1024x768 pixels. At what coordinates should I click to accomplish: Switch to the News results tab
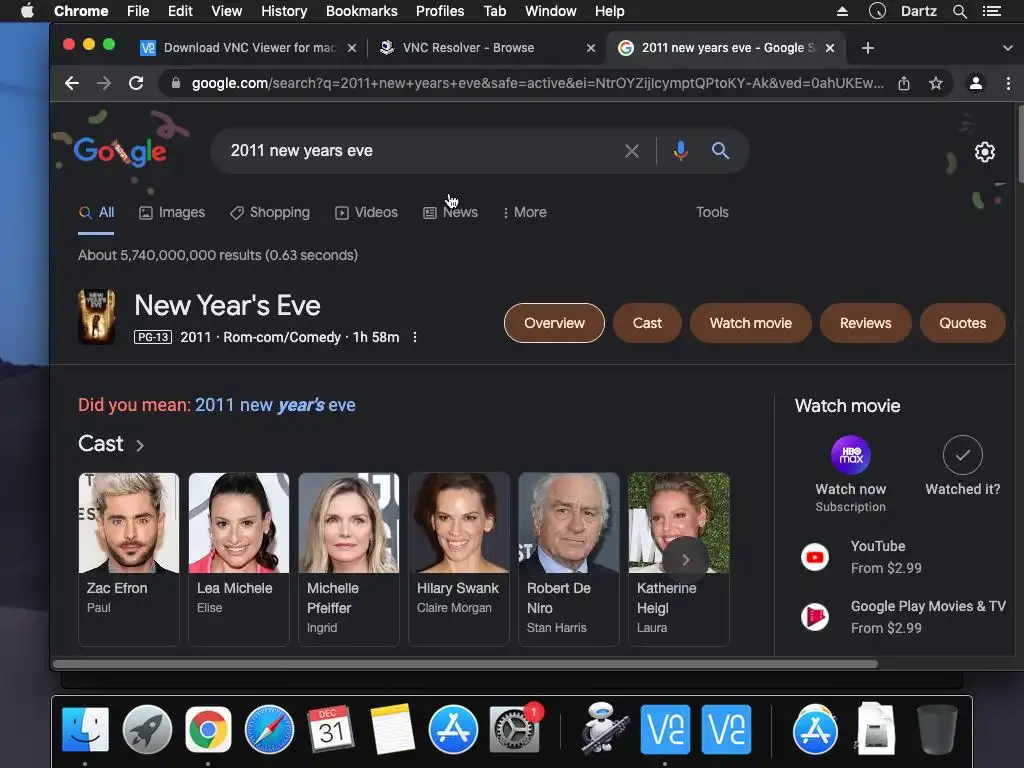451,212
